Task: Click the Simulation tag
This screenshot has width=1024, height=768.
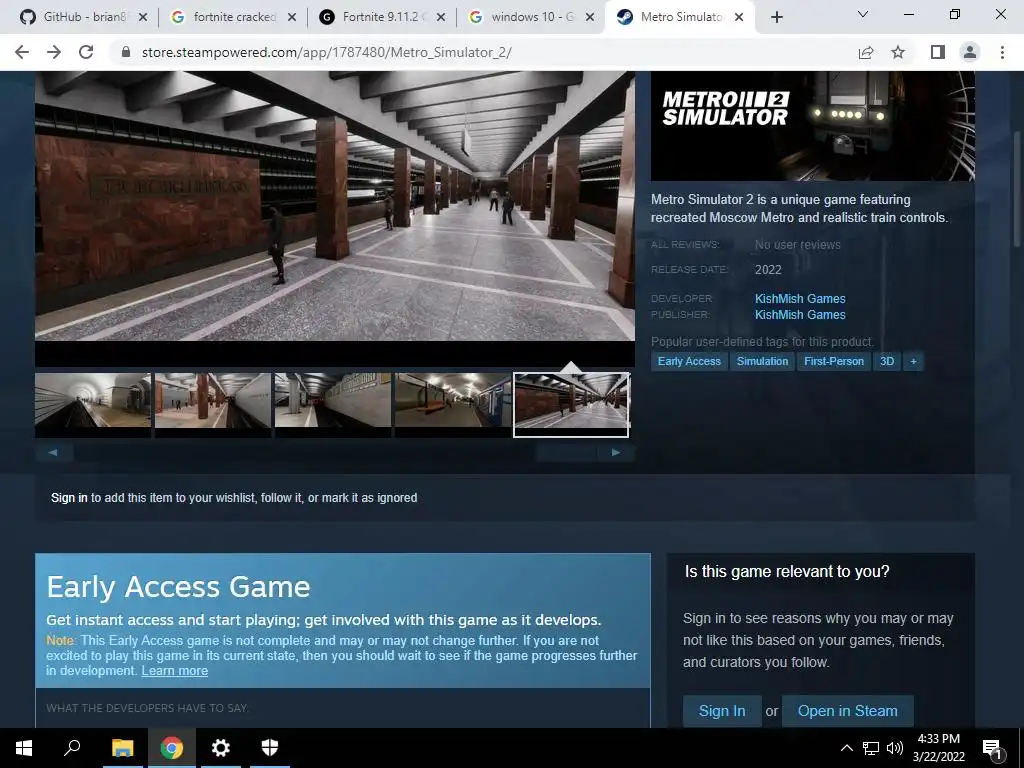Action: click(x=762, y=361)
